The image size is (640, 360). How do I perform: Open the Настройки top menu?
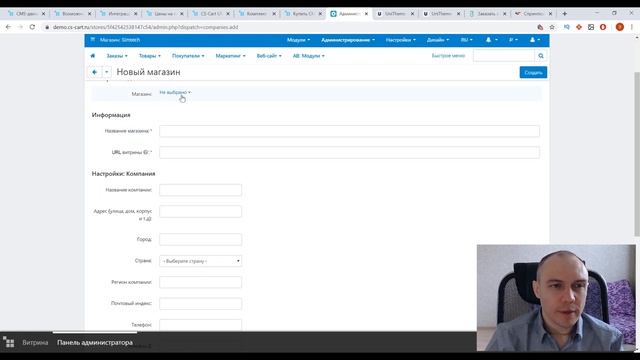pos(400,40)
